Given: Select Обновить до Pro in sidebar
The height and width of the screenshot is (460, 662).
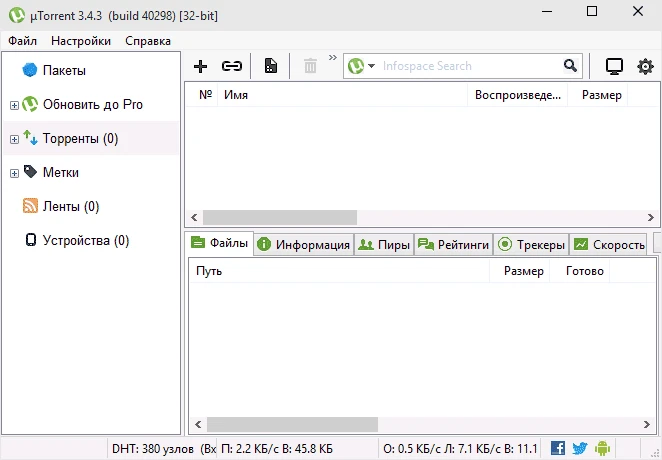Looking at the screenshot, I should click(93, 104).
